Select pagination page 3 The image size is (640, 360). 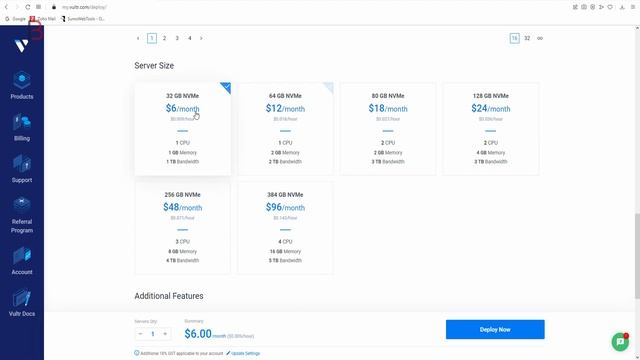click(177, 38)
